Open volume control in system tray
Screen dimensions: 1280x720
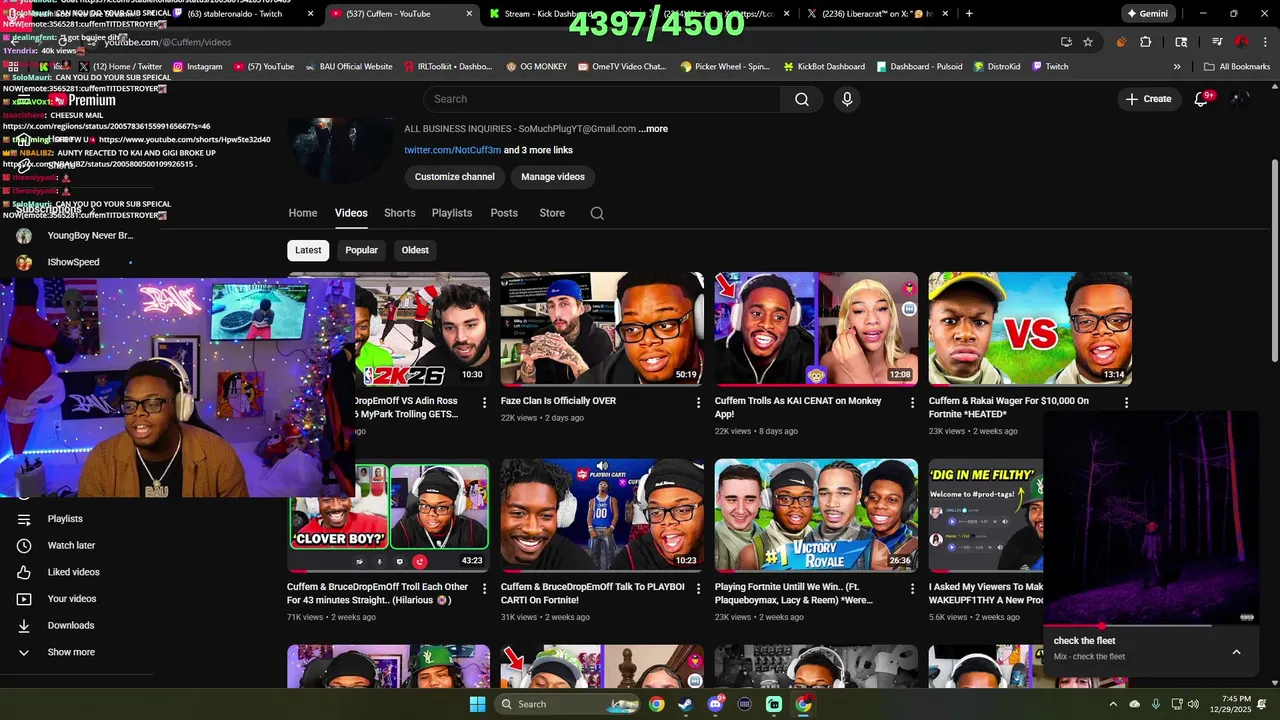click(1193, 704)
